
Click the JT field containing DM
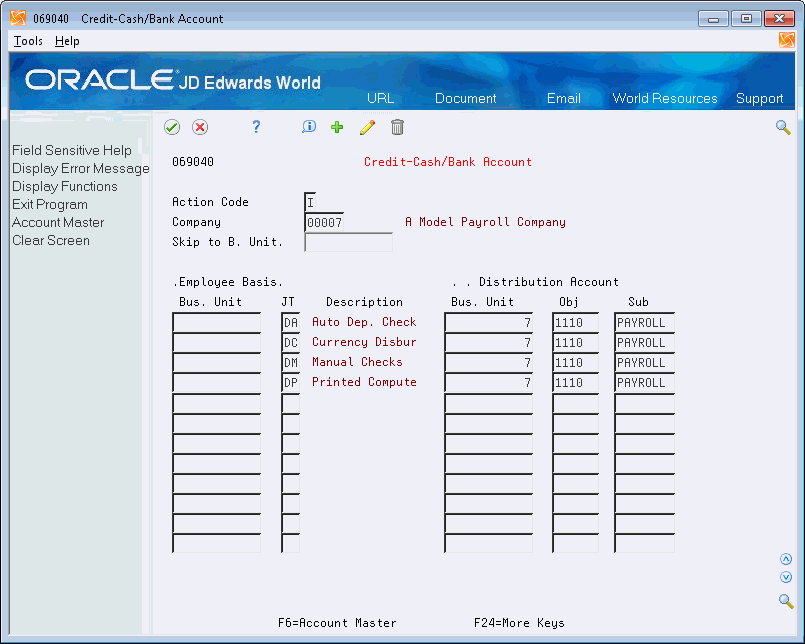pos(291,363)
